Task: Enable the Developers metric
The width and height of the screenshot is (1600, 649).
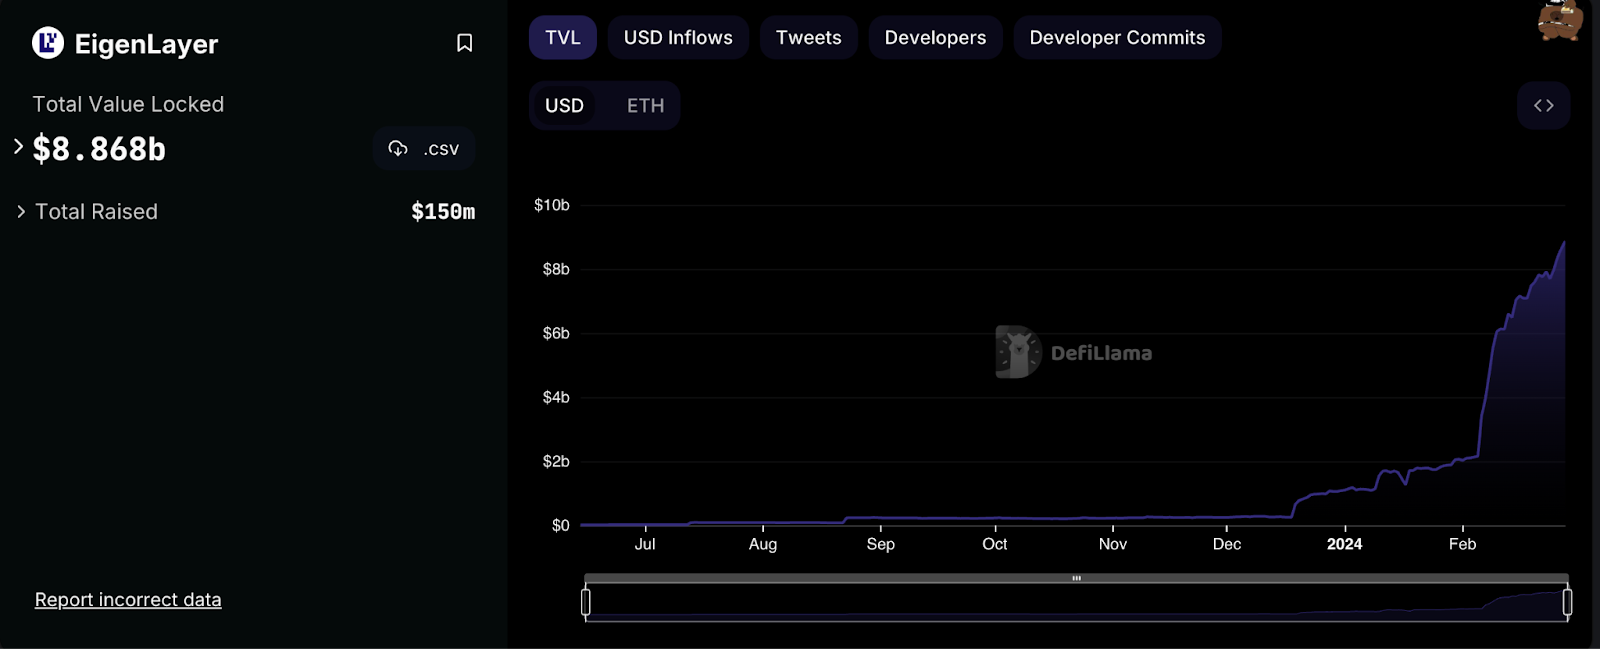Action: 935,38
